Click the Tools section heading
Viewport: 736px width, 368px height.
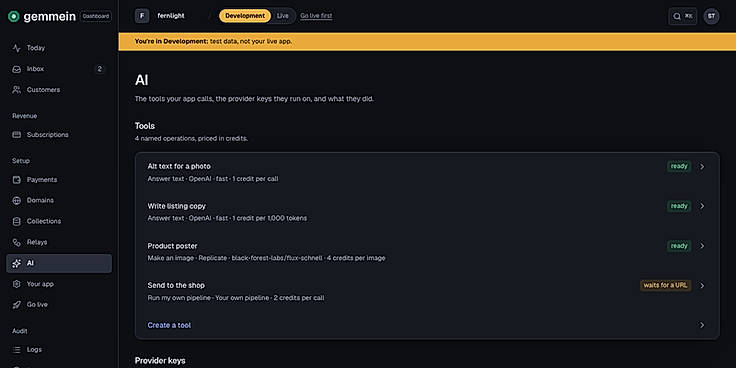145,126
